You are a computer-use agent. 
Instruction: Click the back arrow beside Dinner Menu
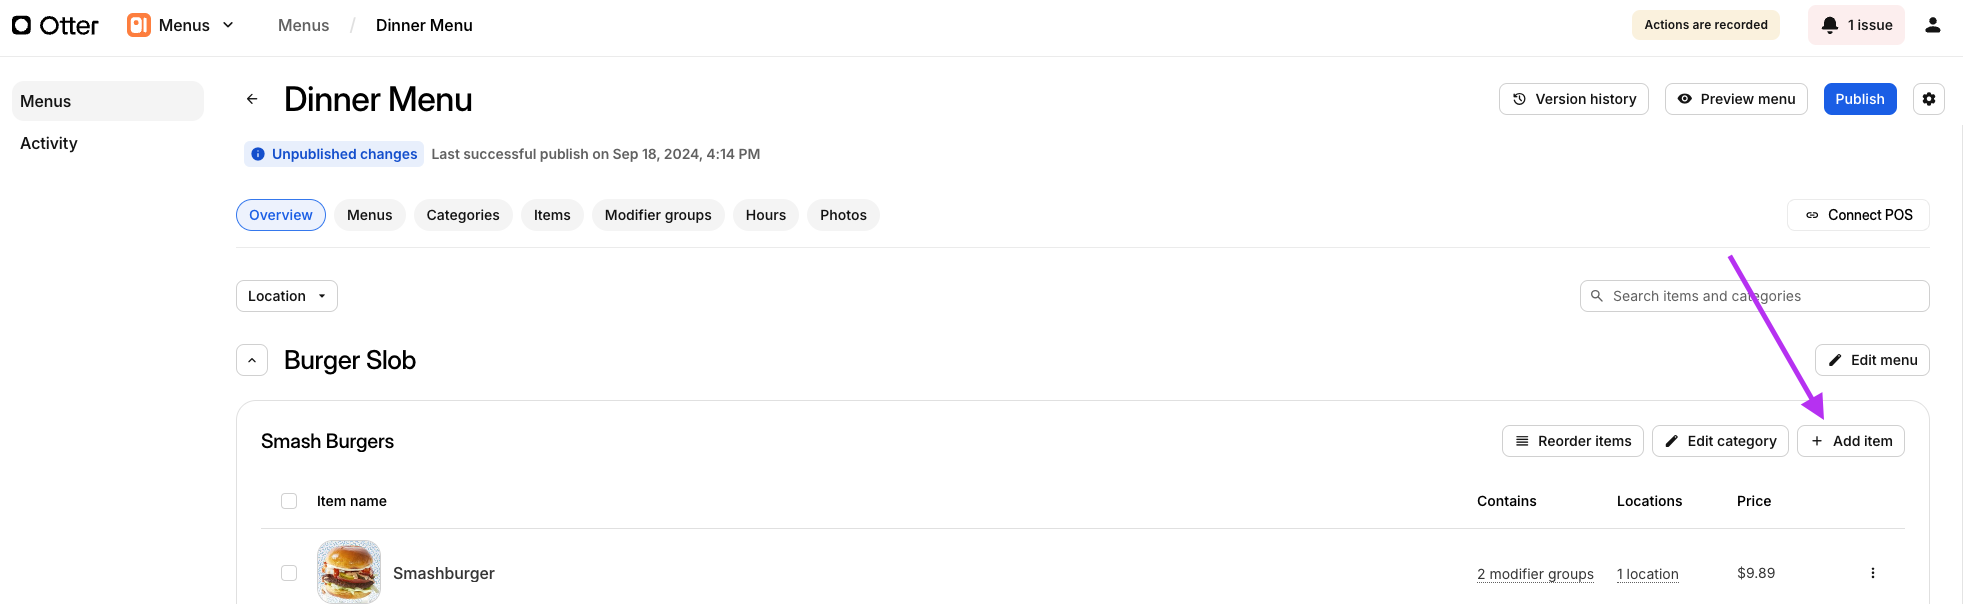pyautogui.click(x=252, y=99)
